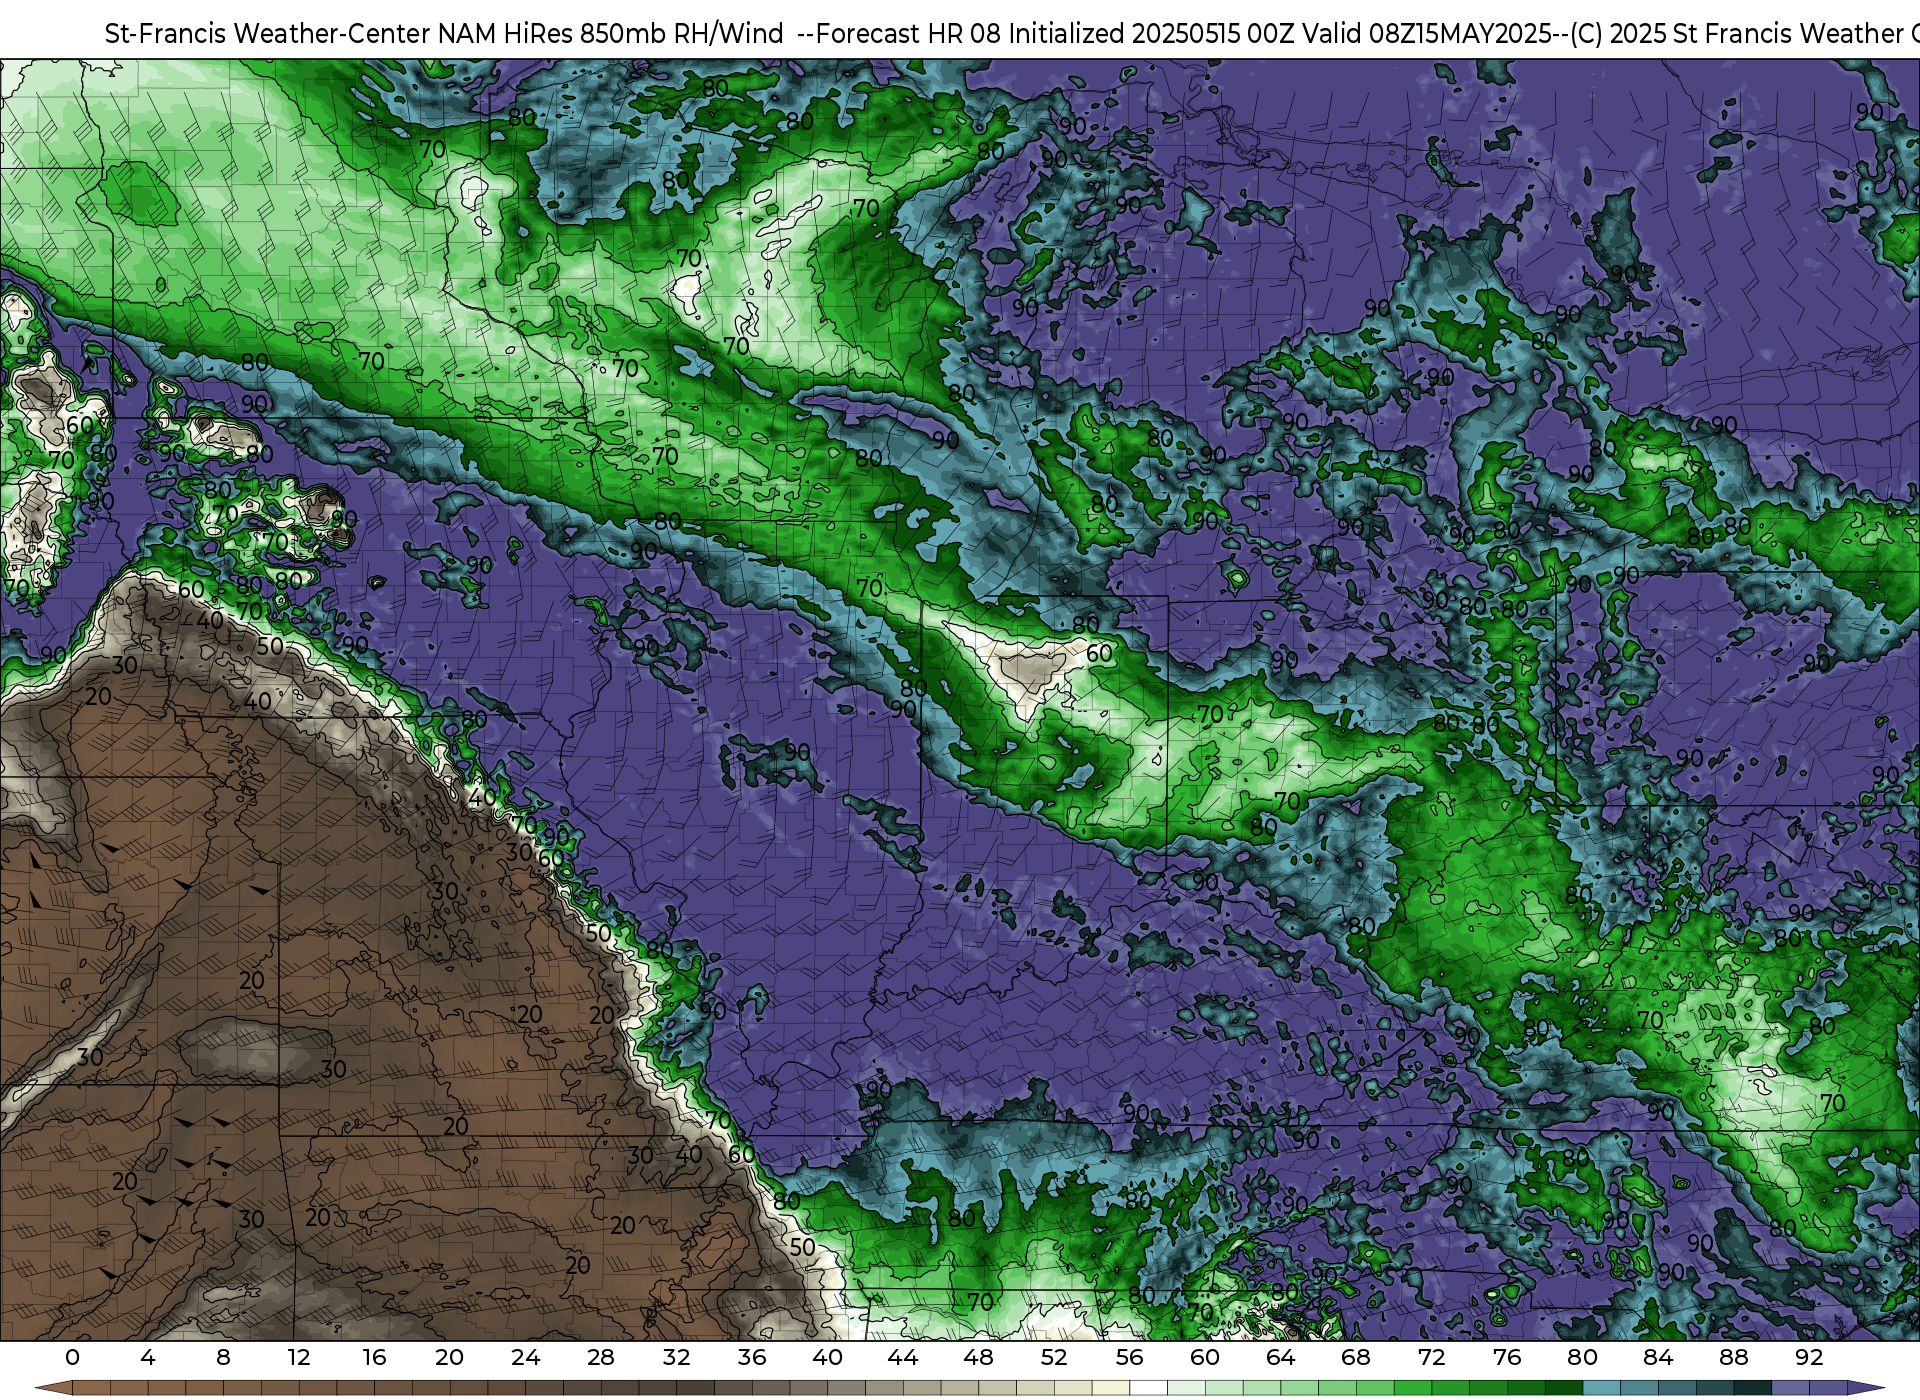Viewport: 1920px width, 1400px height.
Task: Click the colorbar tick label '88'
Action: [x=1733, y=1357]
